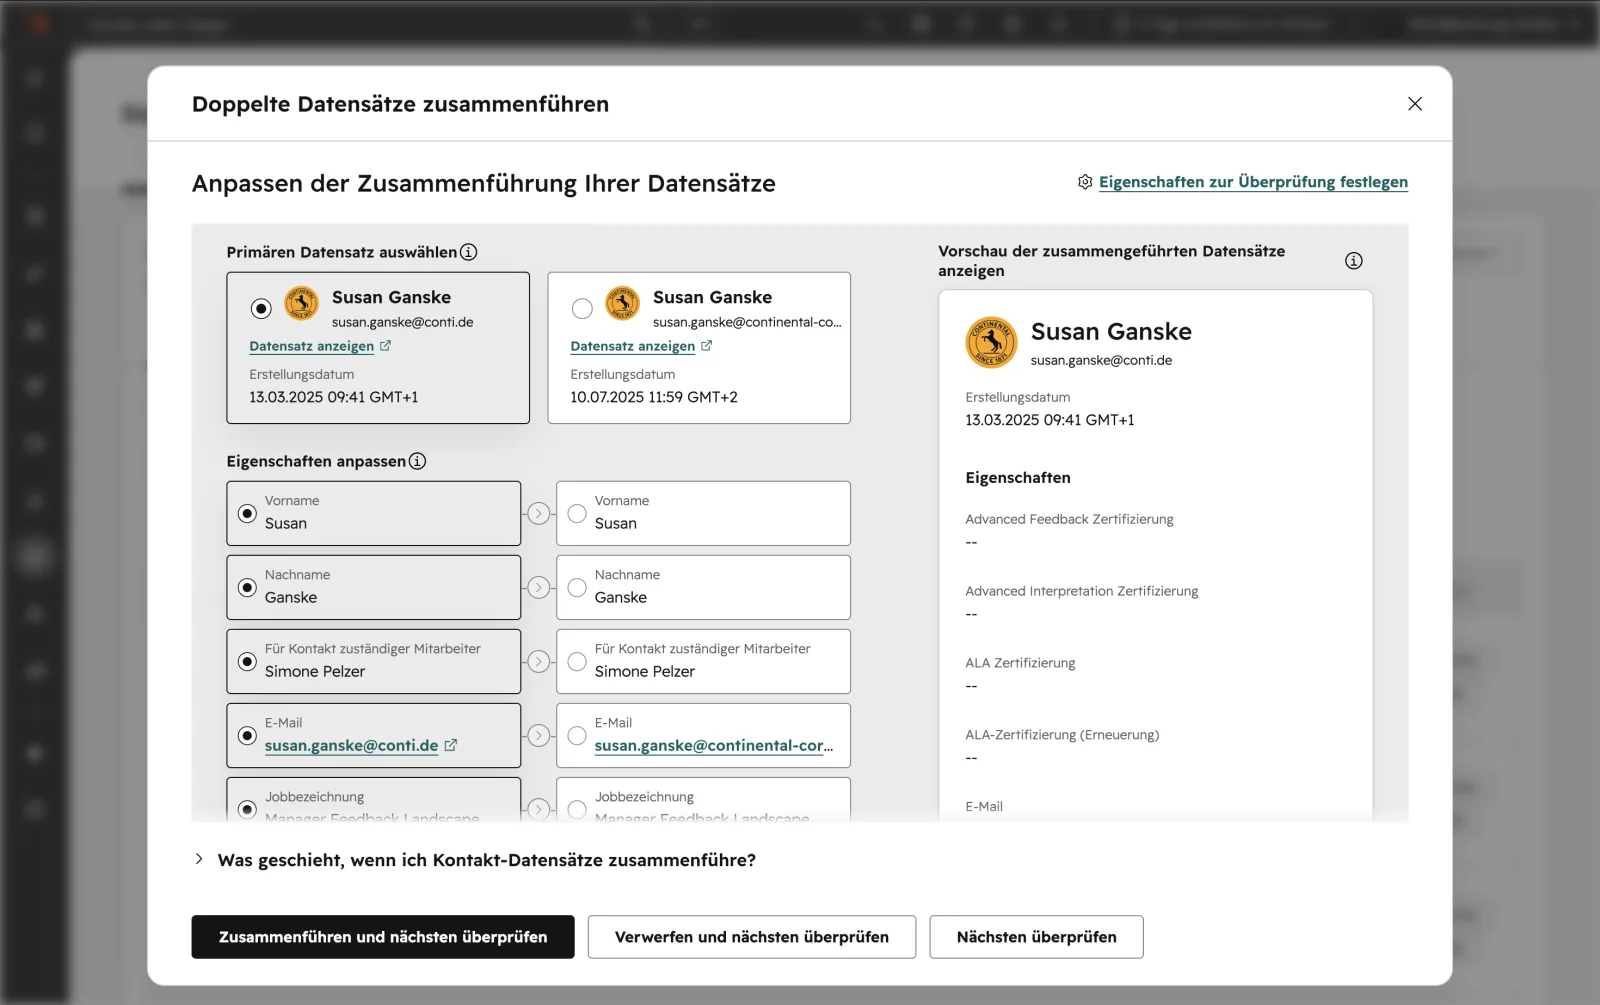Choose left Vorname Susan option
Image resolution: width=1600 pixels, height=1005 pixels.
pos(247,513)
